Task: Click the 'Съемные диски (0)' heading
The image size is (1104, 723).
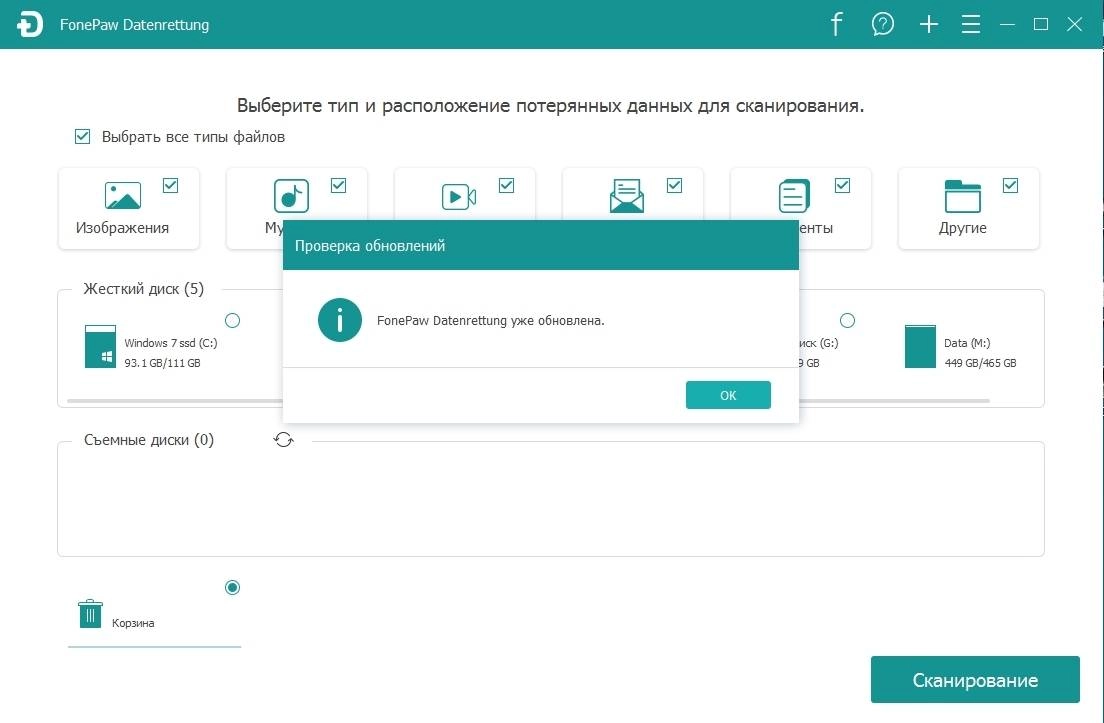Action: (x=149, y=440)
